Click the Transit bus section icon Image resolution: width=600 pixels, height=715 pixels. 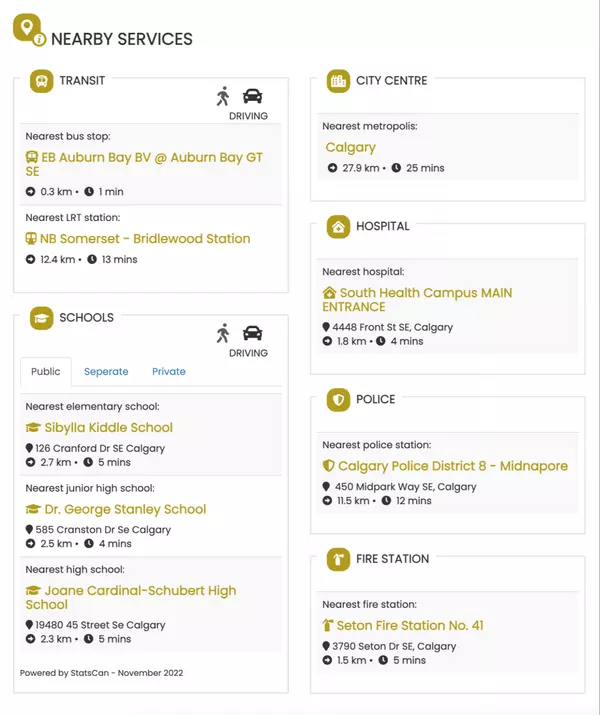coord(41,81)
